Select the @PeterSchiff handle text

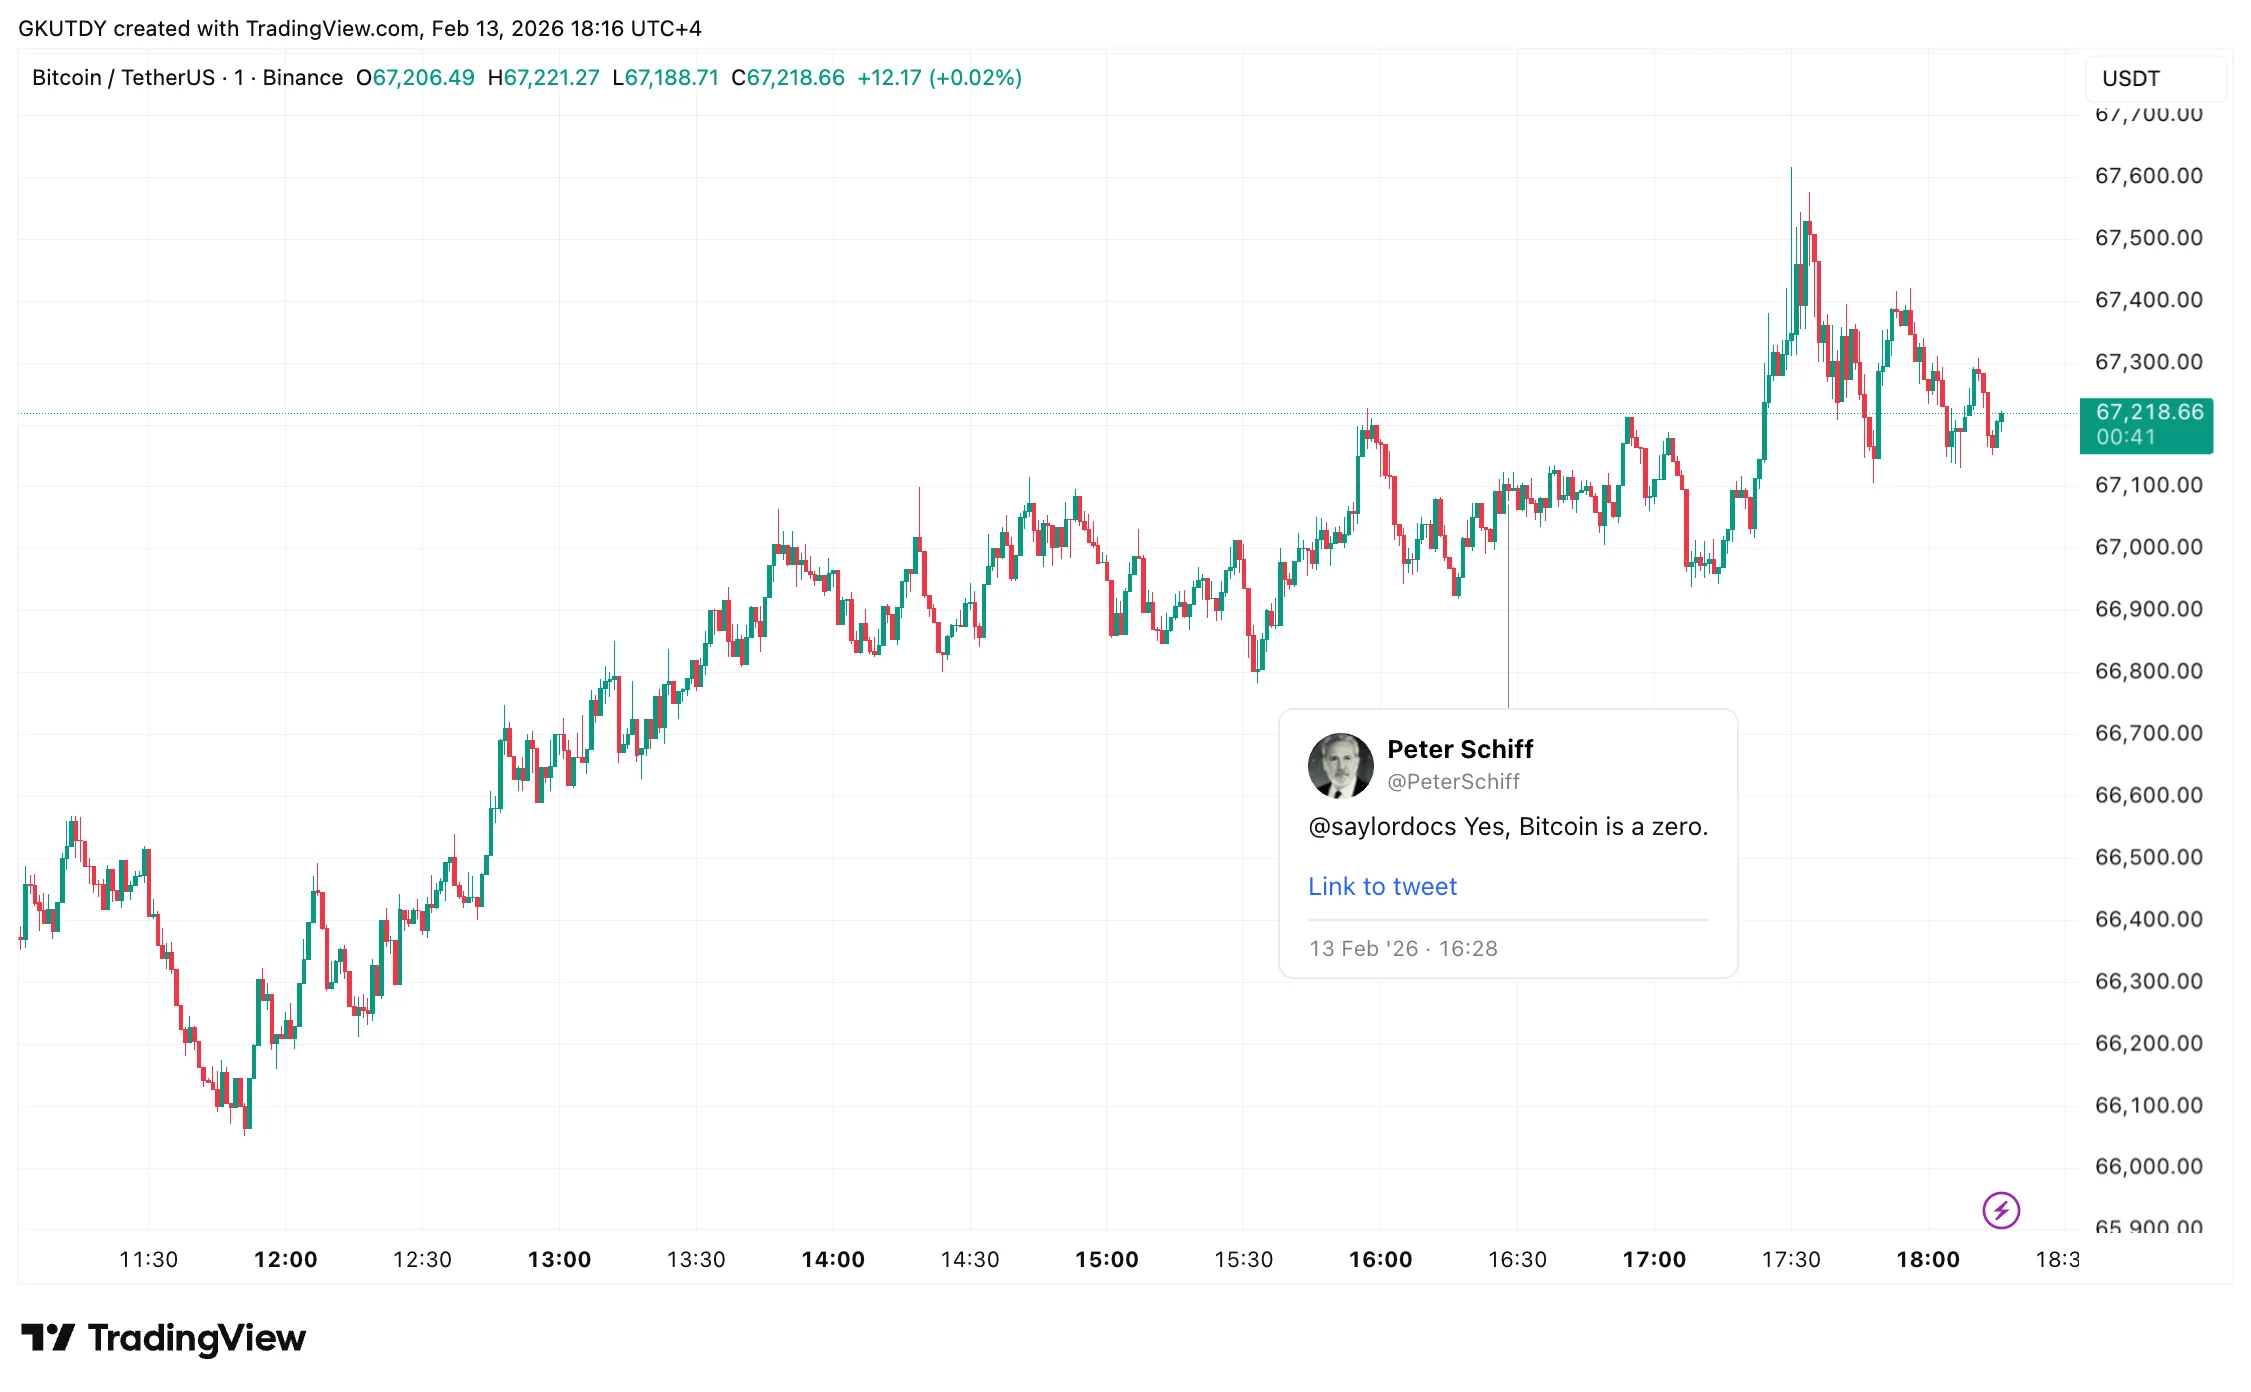click(x=1452, y=782)
